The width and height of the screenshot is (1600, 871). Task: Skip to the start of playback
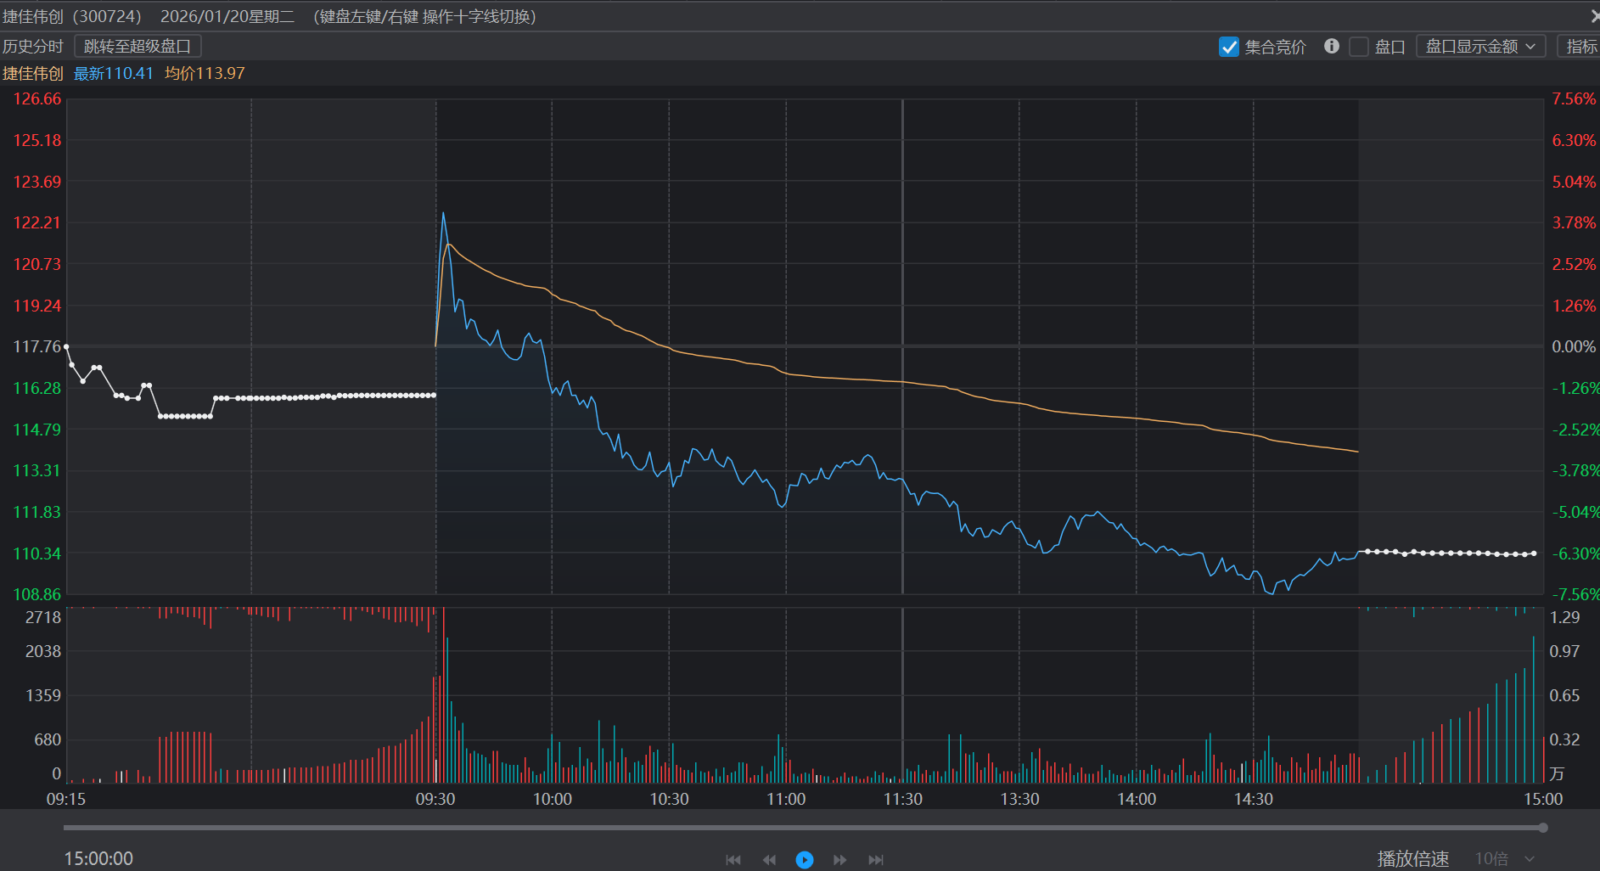(x=733, y=860)
